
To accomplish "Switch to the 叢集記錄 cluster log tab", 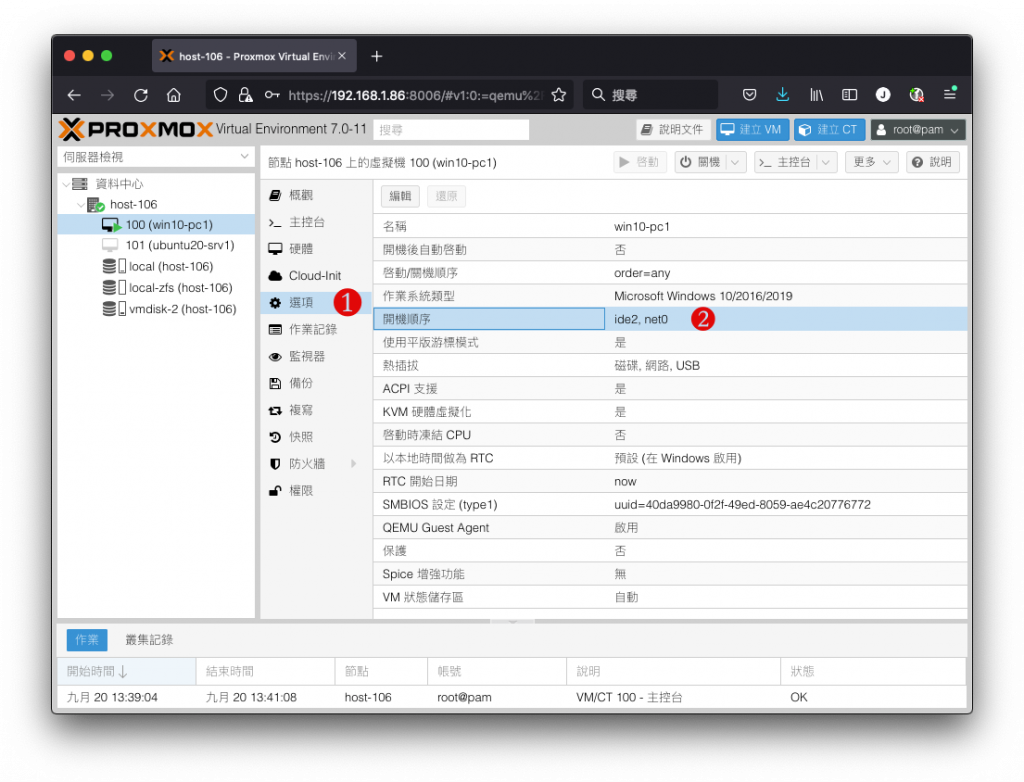I will click(x=149, y=640).
